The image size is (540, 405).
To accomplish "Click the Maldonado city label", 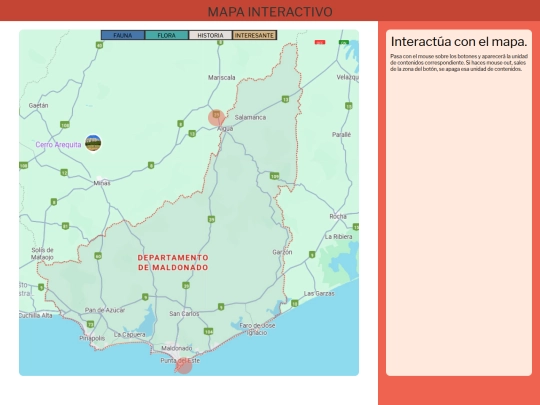I will pos(177,348).
